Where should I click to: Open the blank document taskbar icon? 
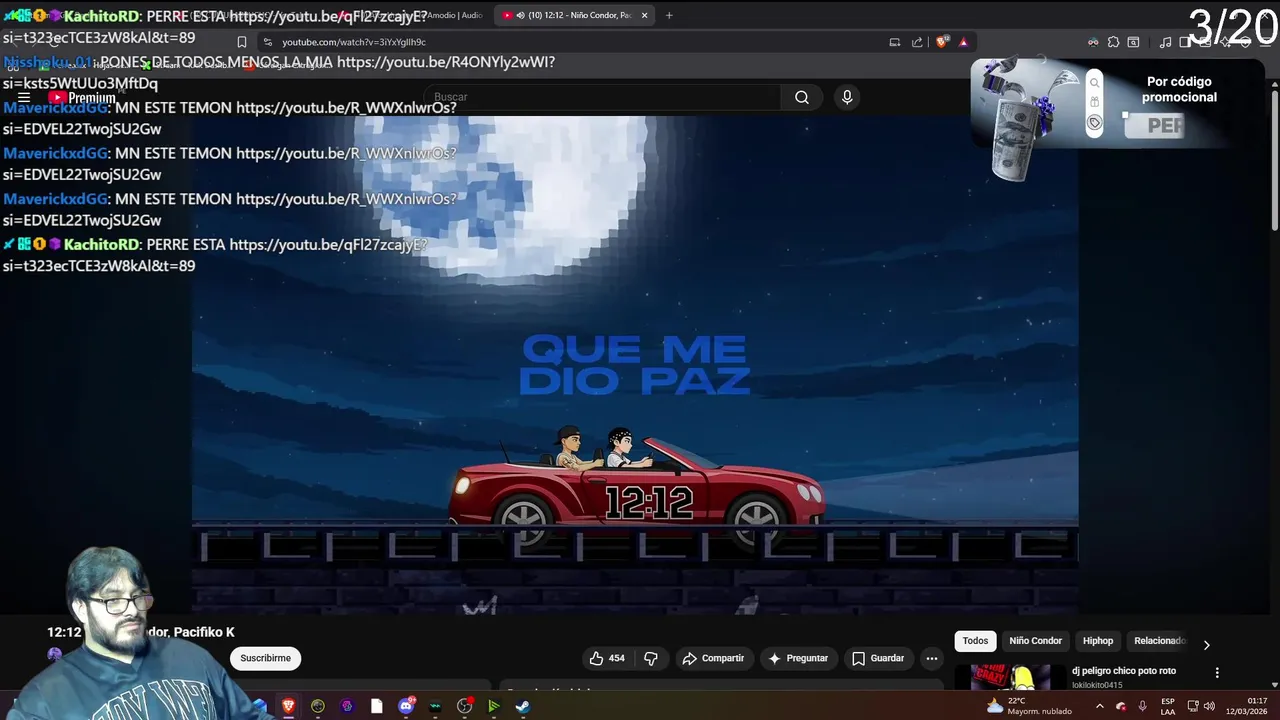tap(377, 706)
